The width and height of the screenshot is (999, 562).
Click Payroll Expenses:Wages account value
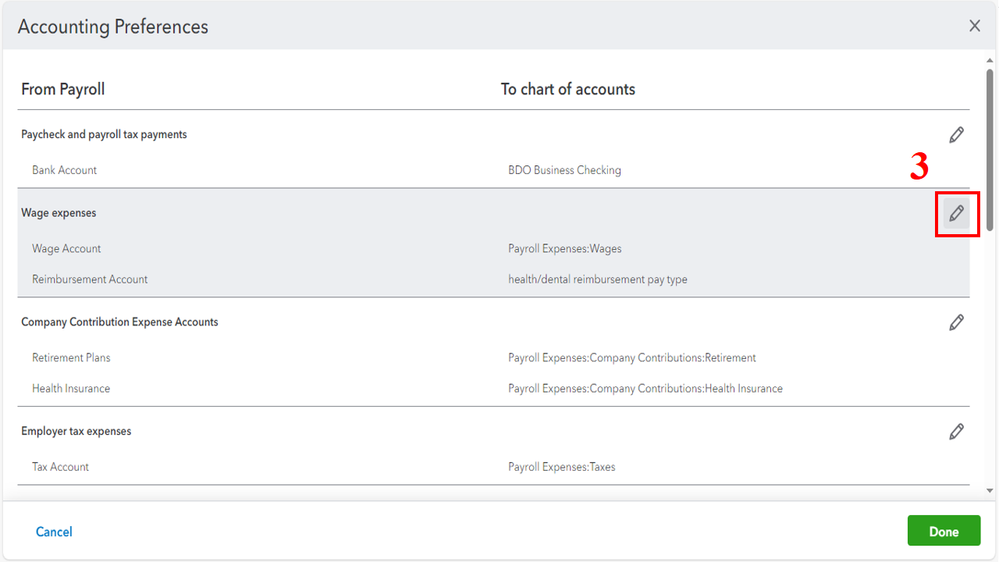(x=564, y=248)
